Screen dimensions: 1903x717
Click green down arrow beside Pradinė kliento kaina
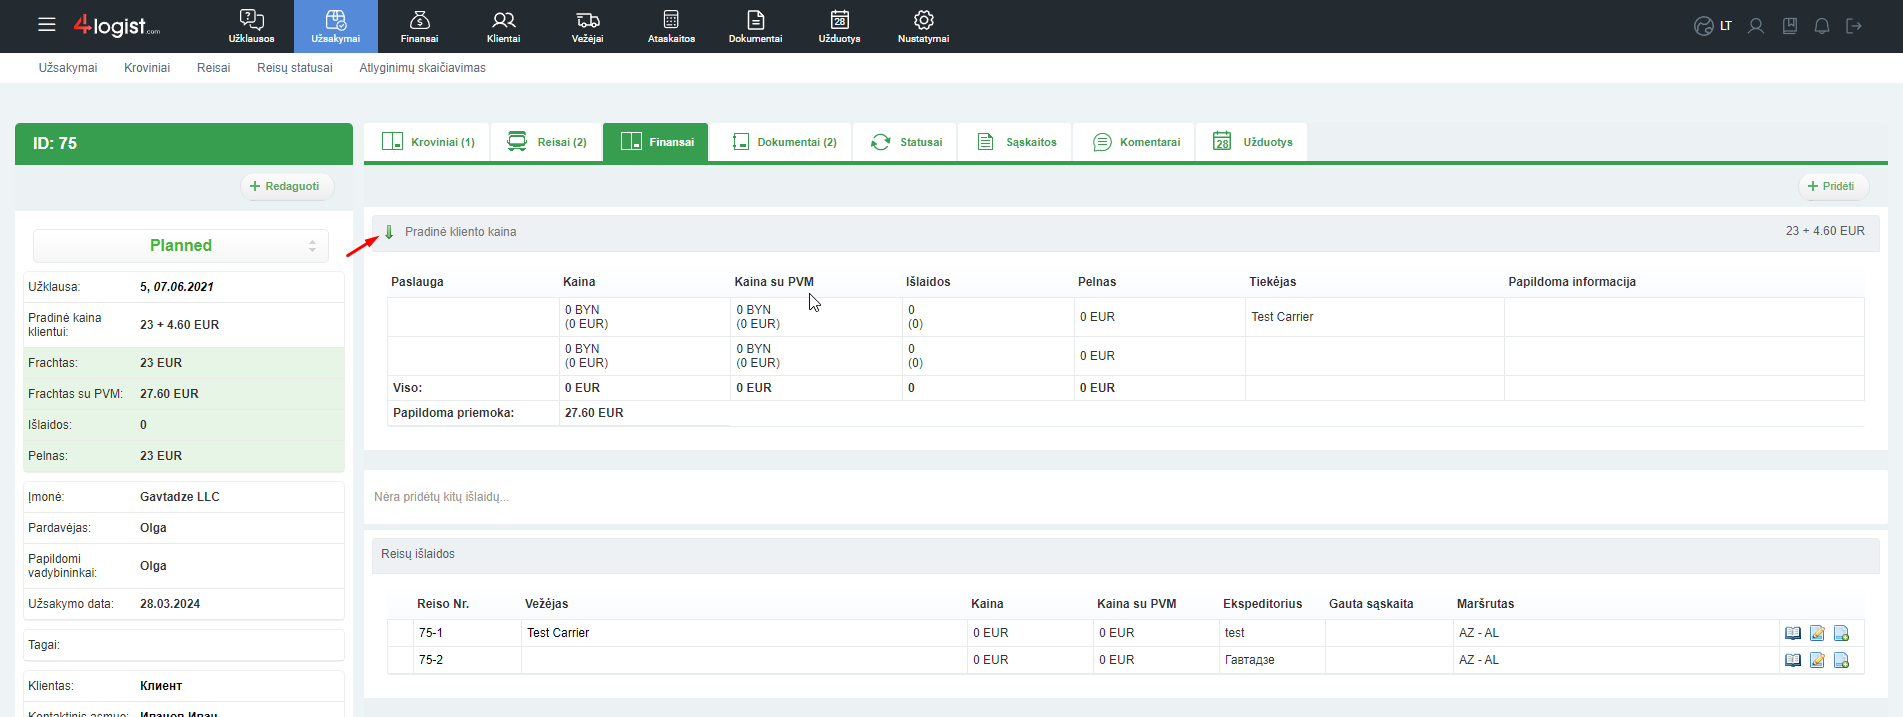[389, 232]
